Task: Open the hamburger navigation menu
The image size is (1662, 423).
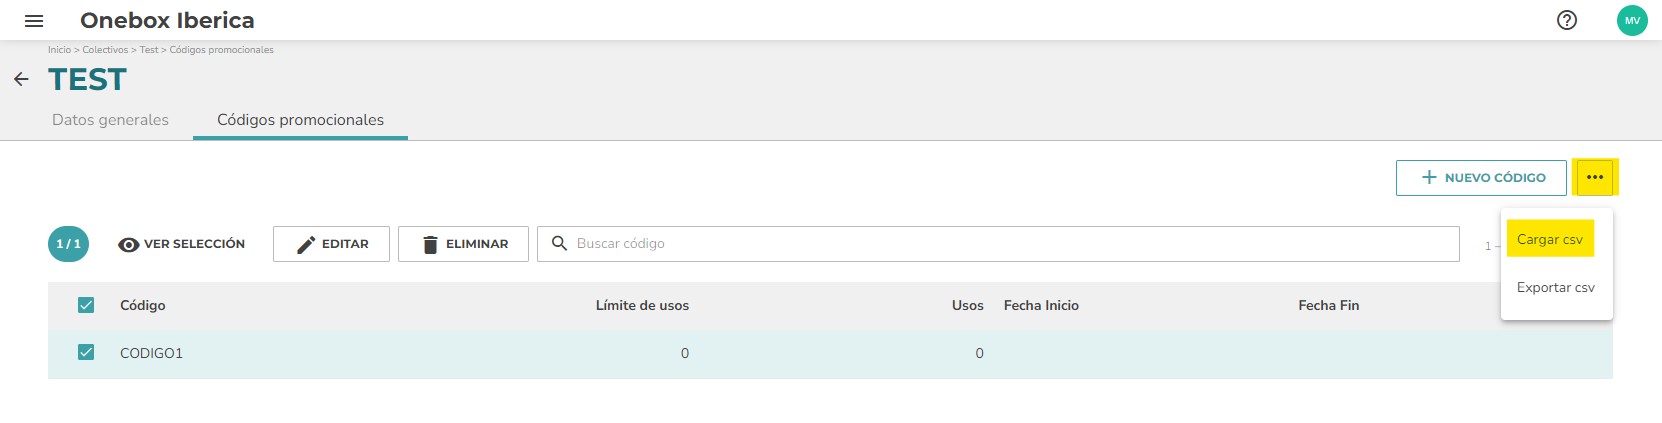Action: tap(34, 20)
